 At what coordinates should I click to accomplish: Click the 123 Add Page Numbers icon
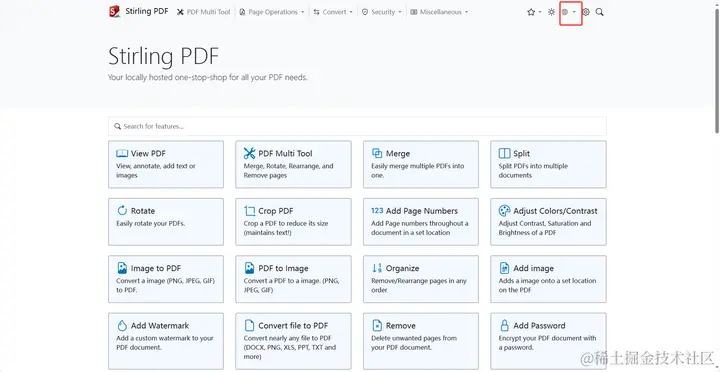pos(377,210)
